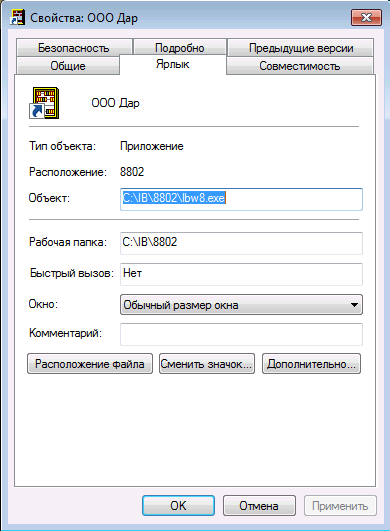Switch to the Совместимость tab
The height and width of the screenshot is (531, 390).
tap(300, 66)
